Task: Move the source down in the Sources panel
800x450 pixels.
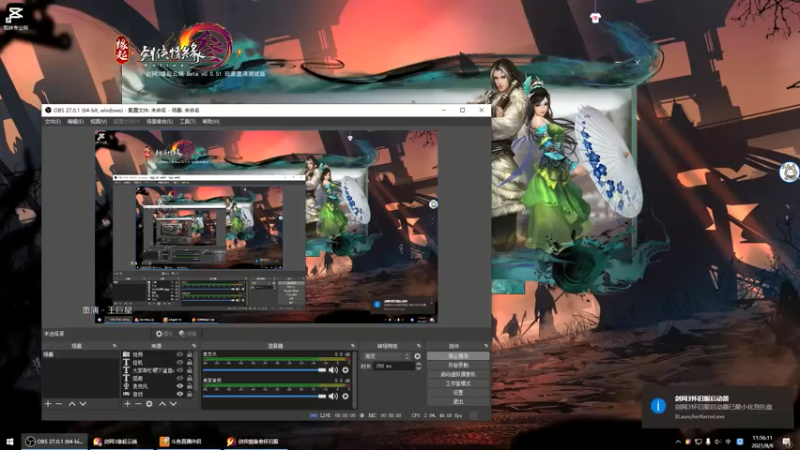Action: 173,404
